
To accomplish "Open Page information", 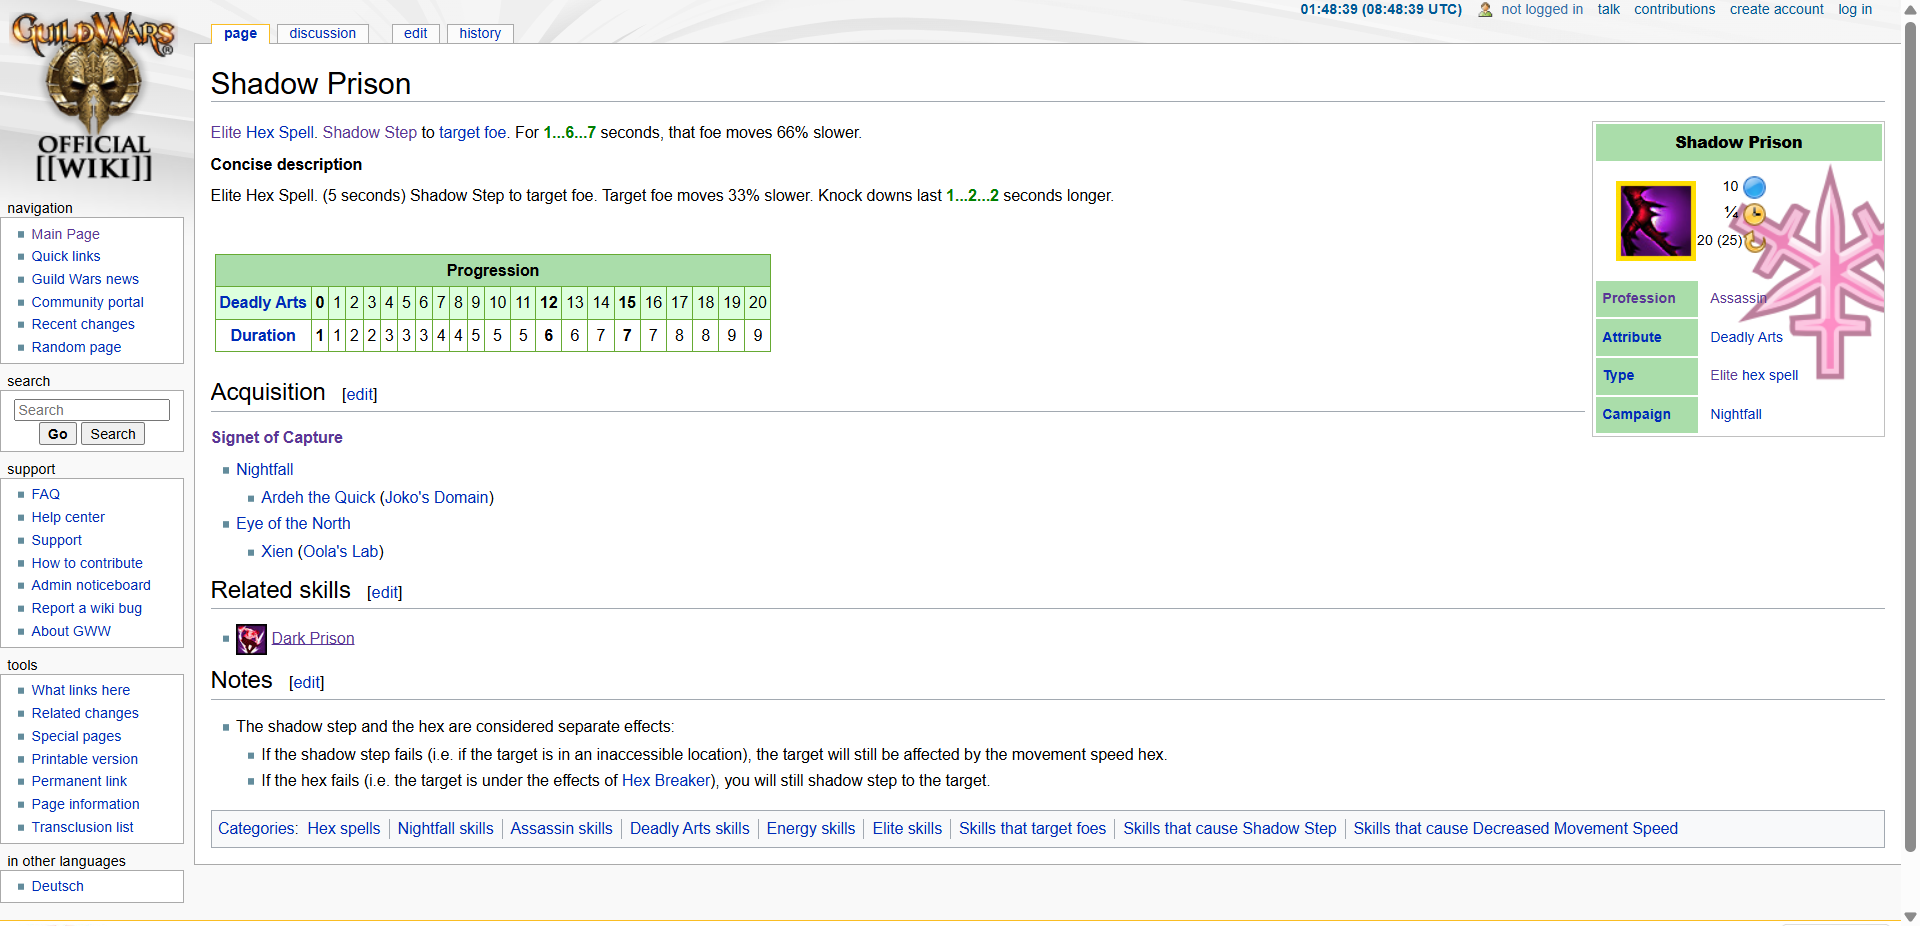I will (85, 804).
